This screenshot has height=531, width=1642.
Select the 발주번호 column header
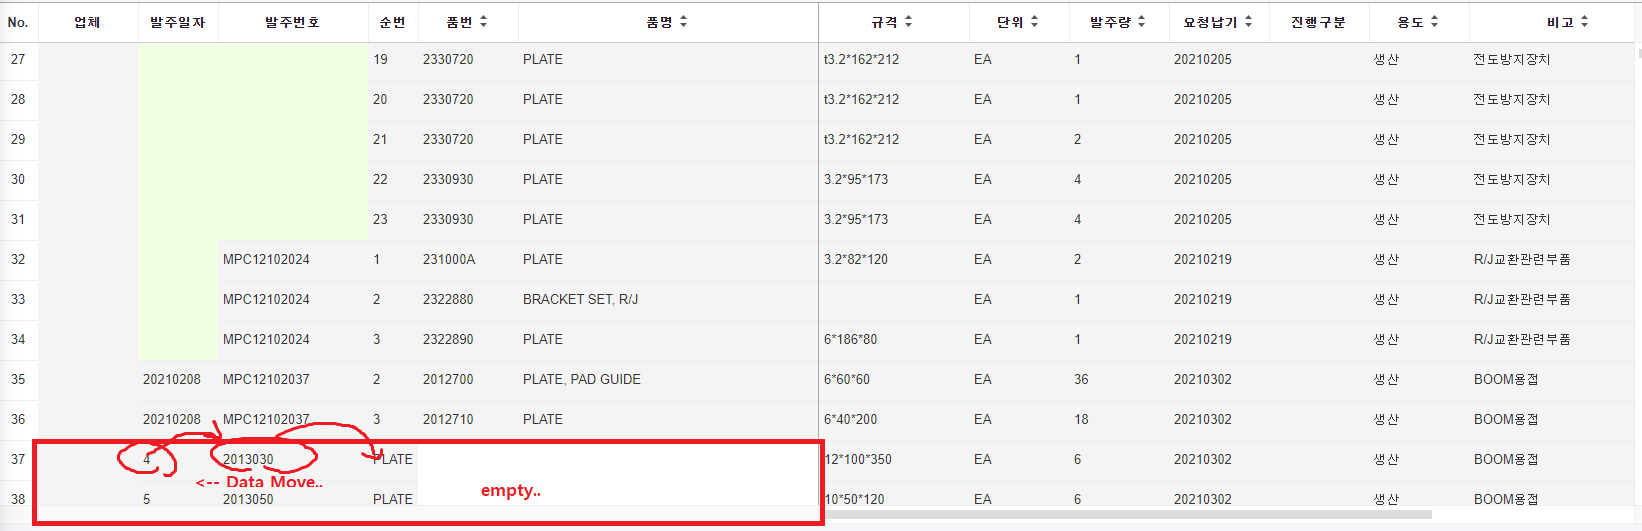pyautogui.click(x=293, y=22)
